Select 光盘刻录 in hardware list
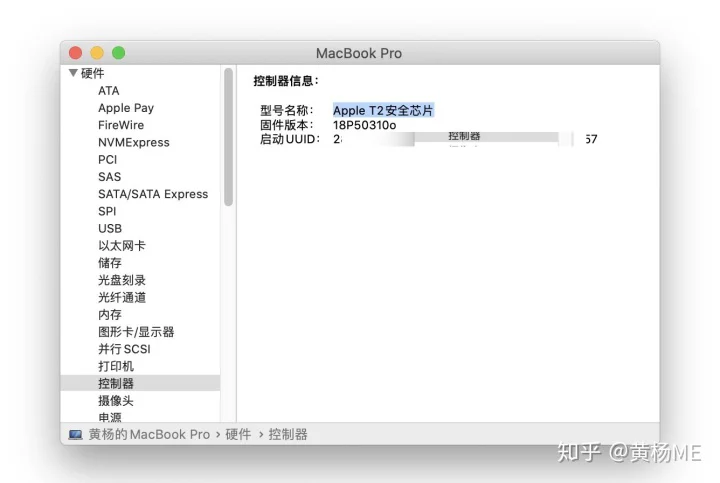This screenshot has height=483, width=720. pyautogui.click(x=122, y=280)
